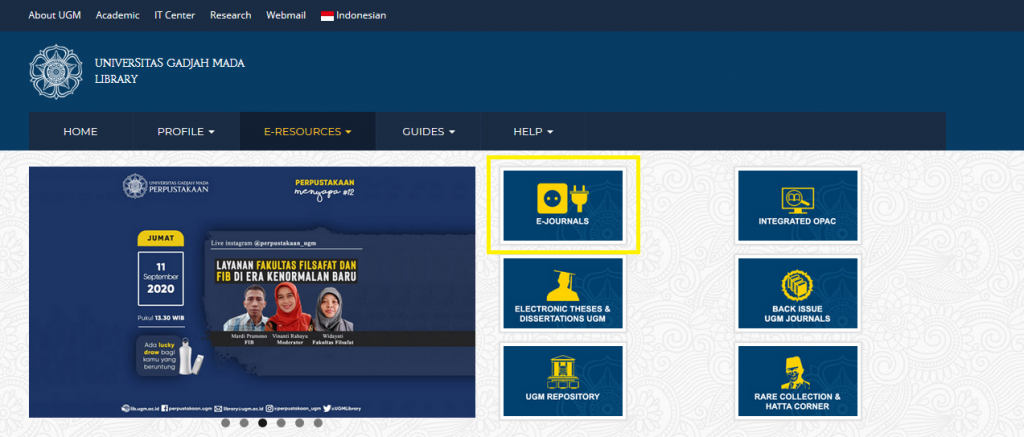1024x437 pixels.
Task: Select the last carousel indicator dot
Action: coord(318,423)
